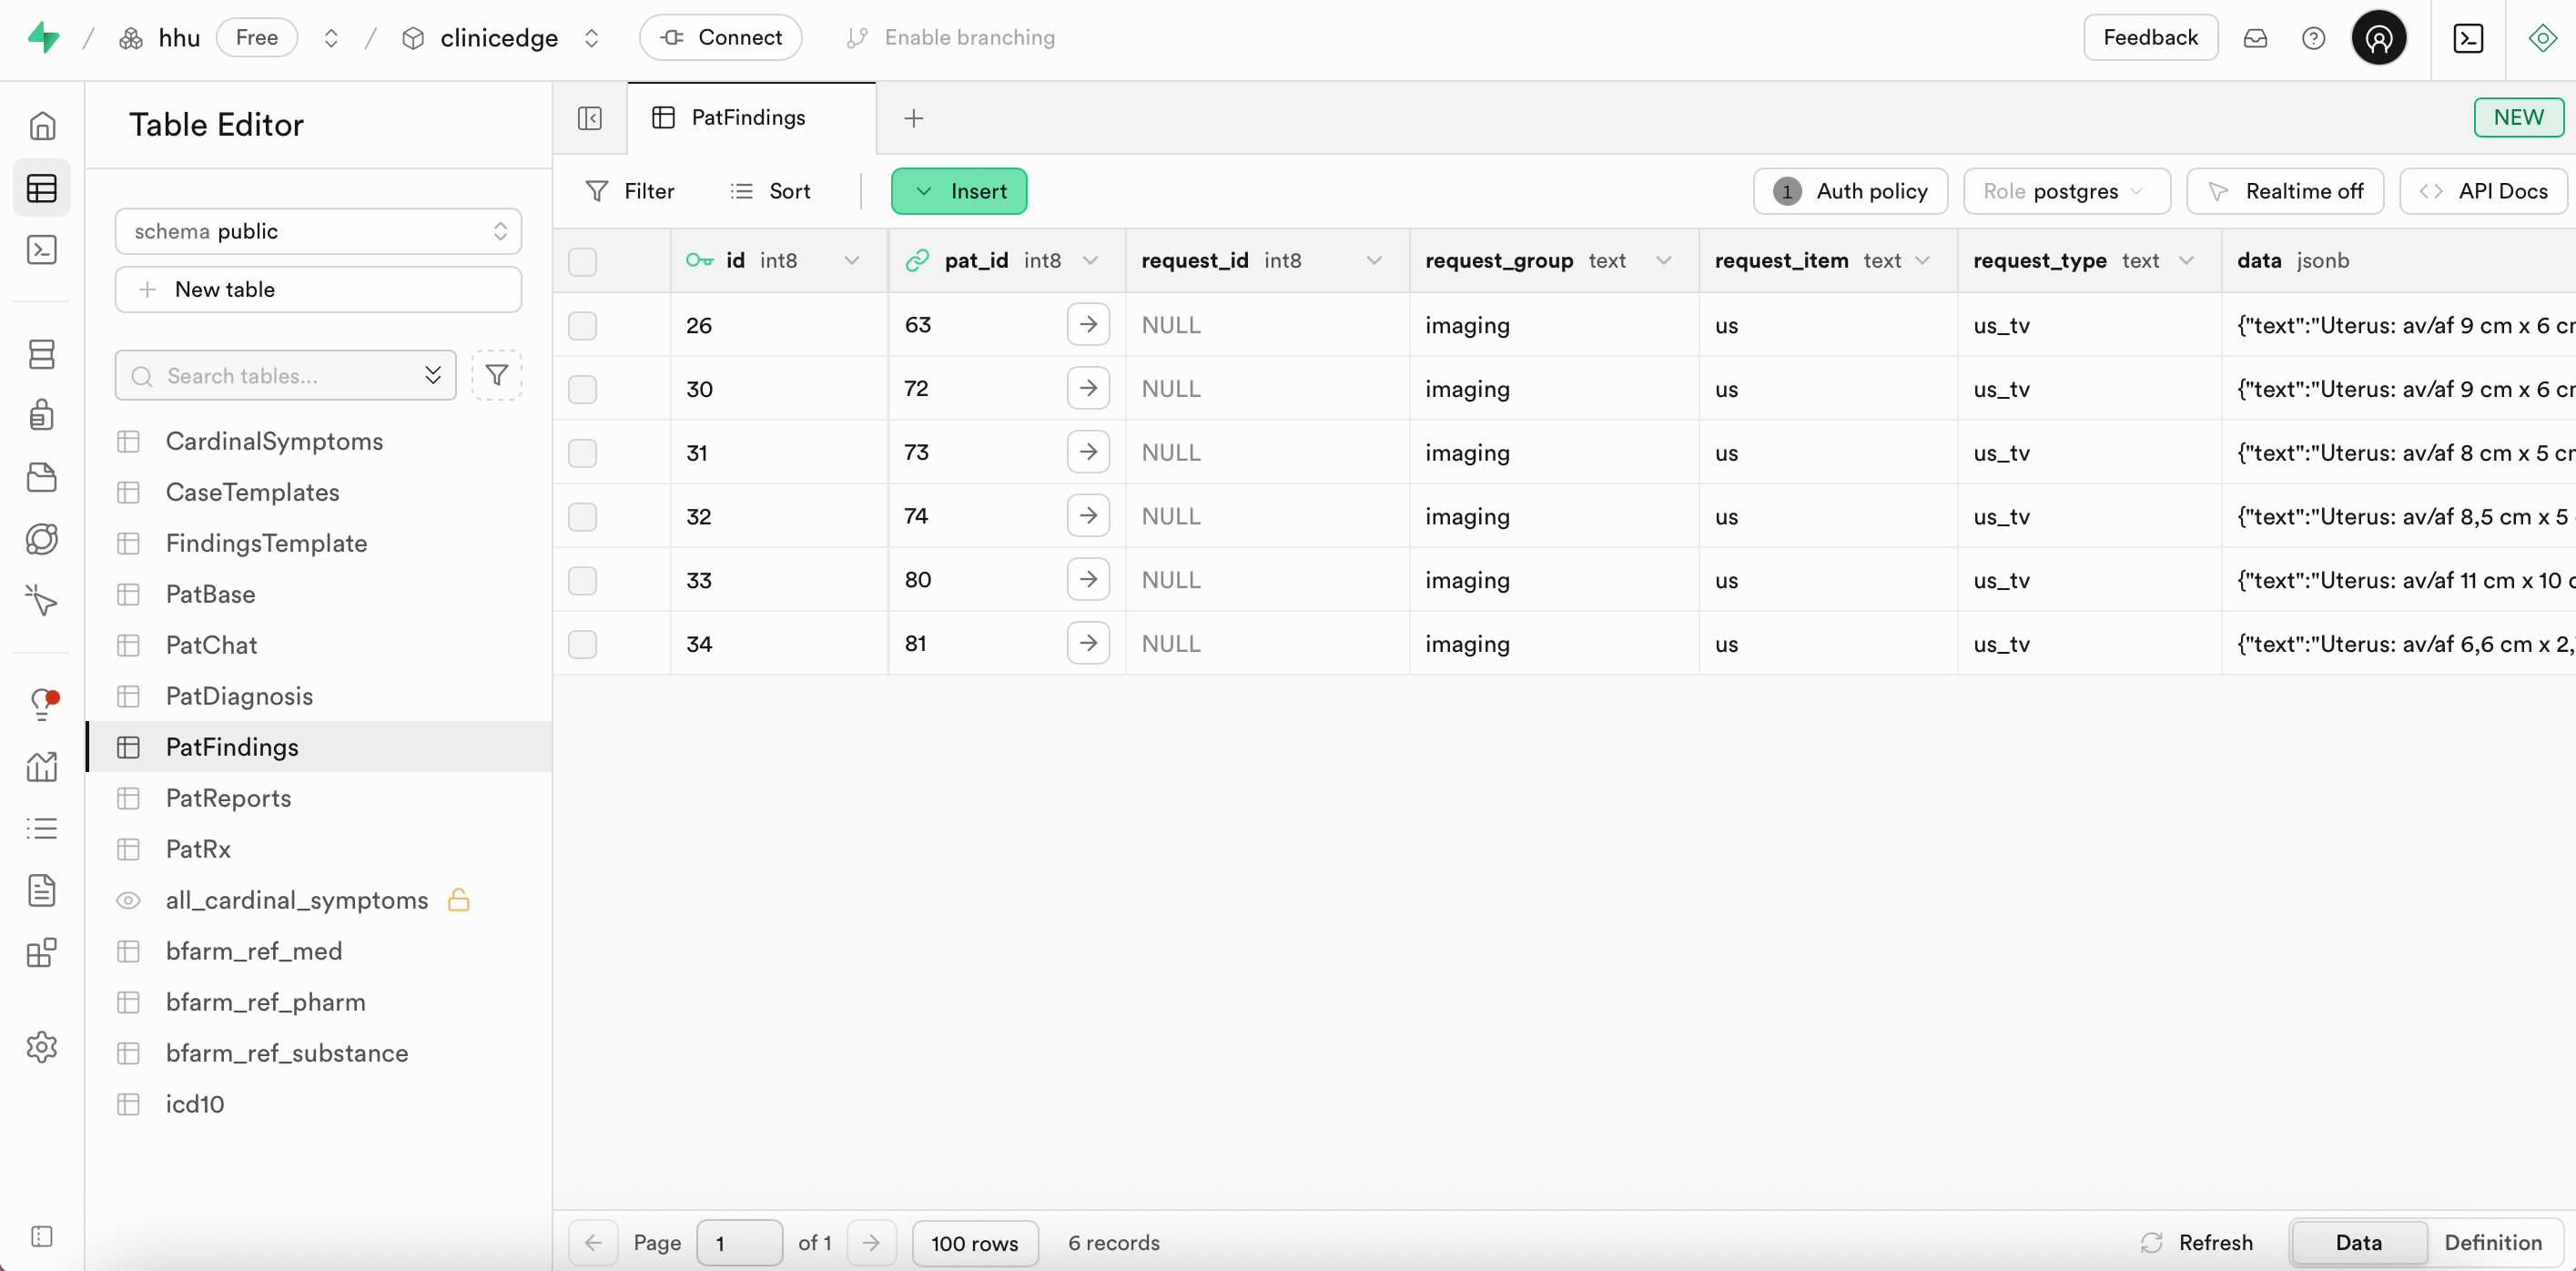Open the SQL Editor sidebar icon
Viewport: 2576px width, 1271px height.
(x=41, y=250)
